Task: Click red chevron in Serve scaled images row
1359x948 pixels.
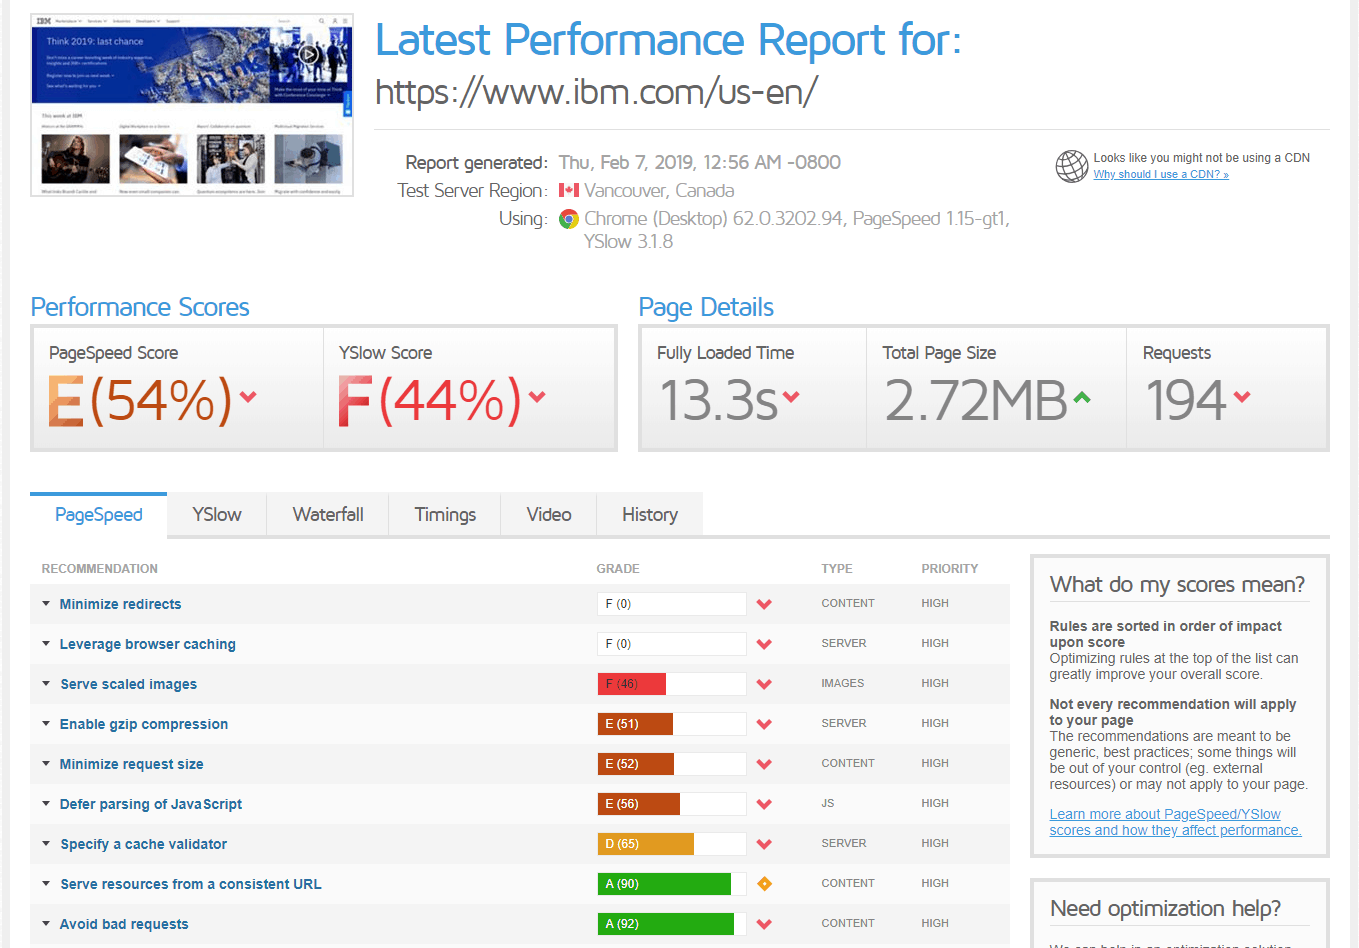Action: tap(764, 684)
